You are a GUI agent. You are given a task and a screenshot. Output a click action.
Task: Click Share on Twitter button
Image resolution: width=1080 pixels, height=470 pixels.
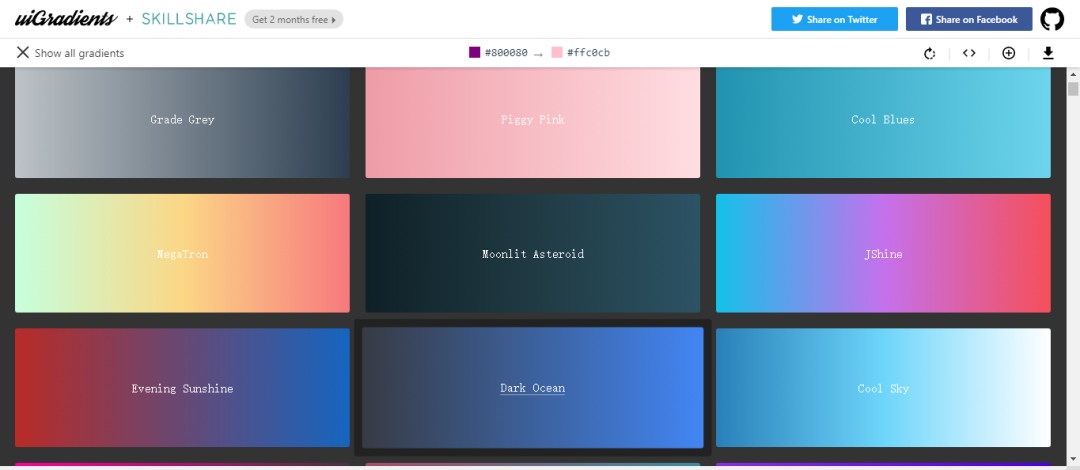[834, 19]
